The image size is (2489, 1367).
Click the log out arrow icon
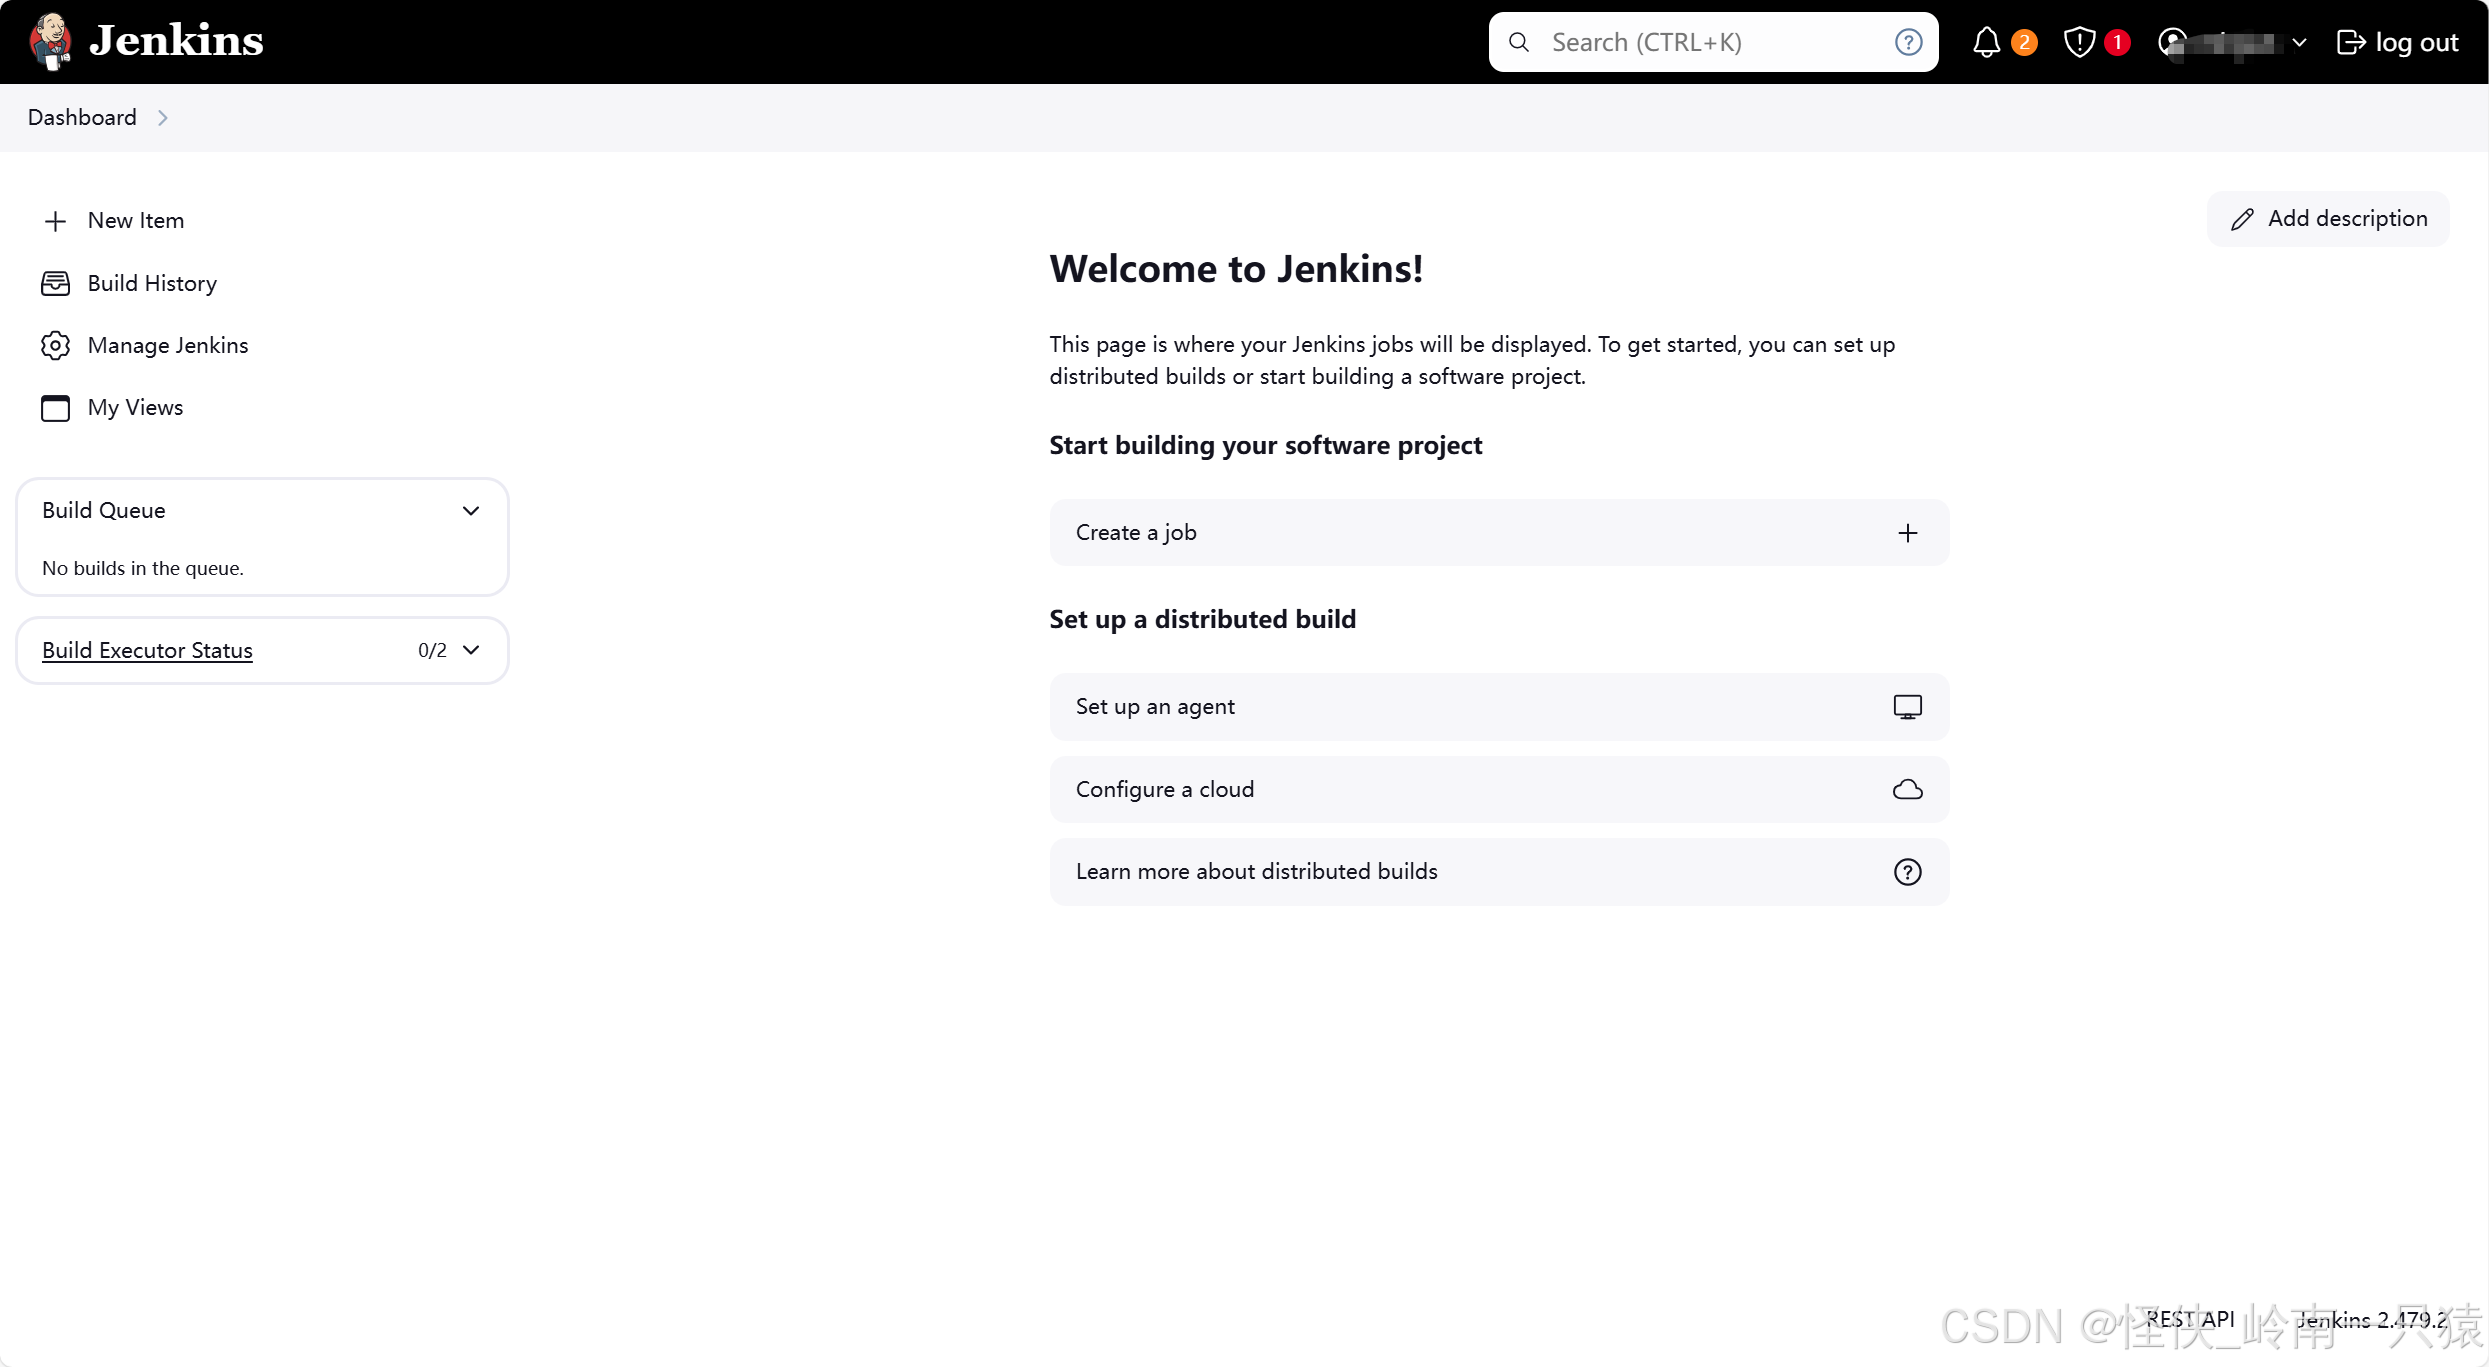click(x=2351, y=42)
